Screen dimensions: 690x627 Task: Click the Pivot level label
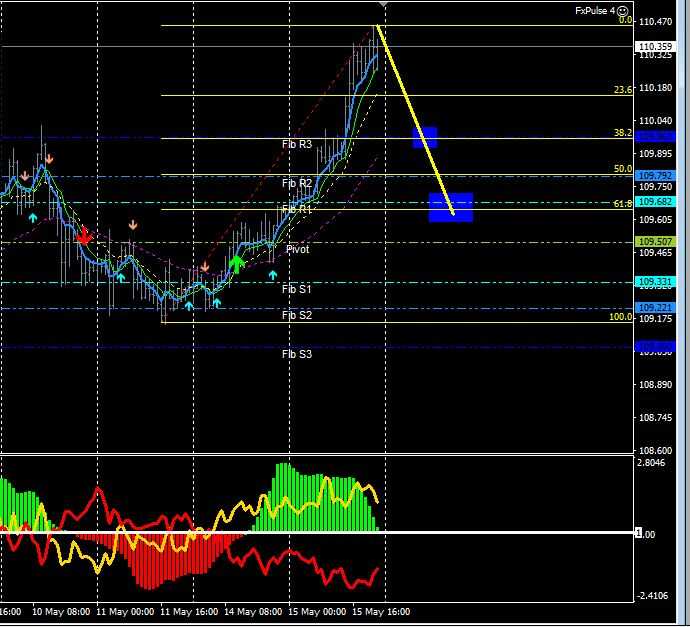point(297,249)
